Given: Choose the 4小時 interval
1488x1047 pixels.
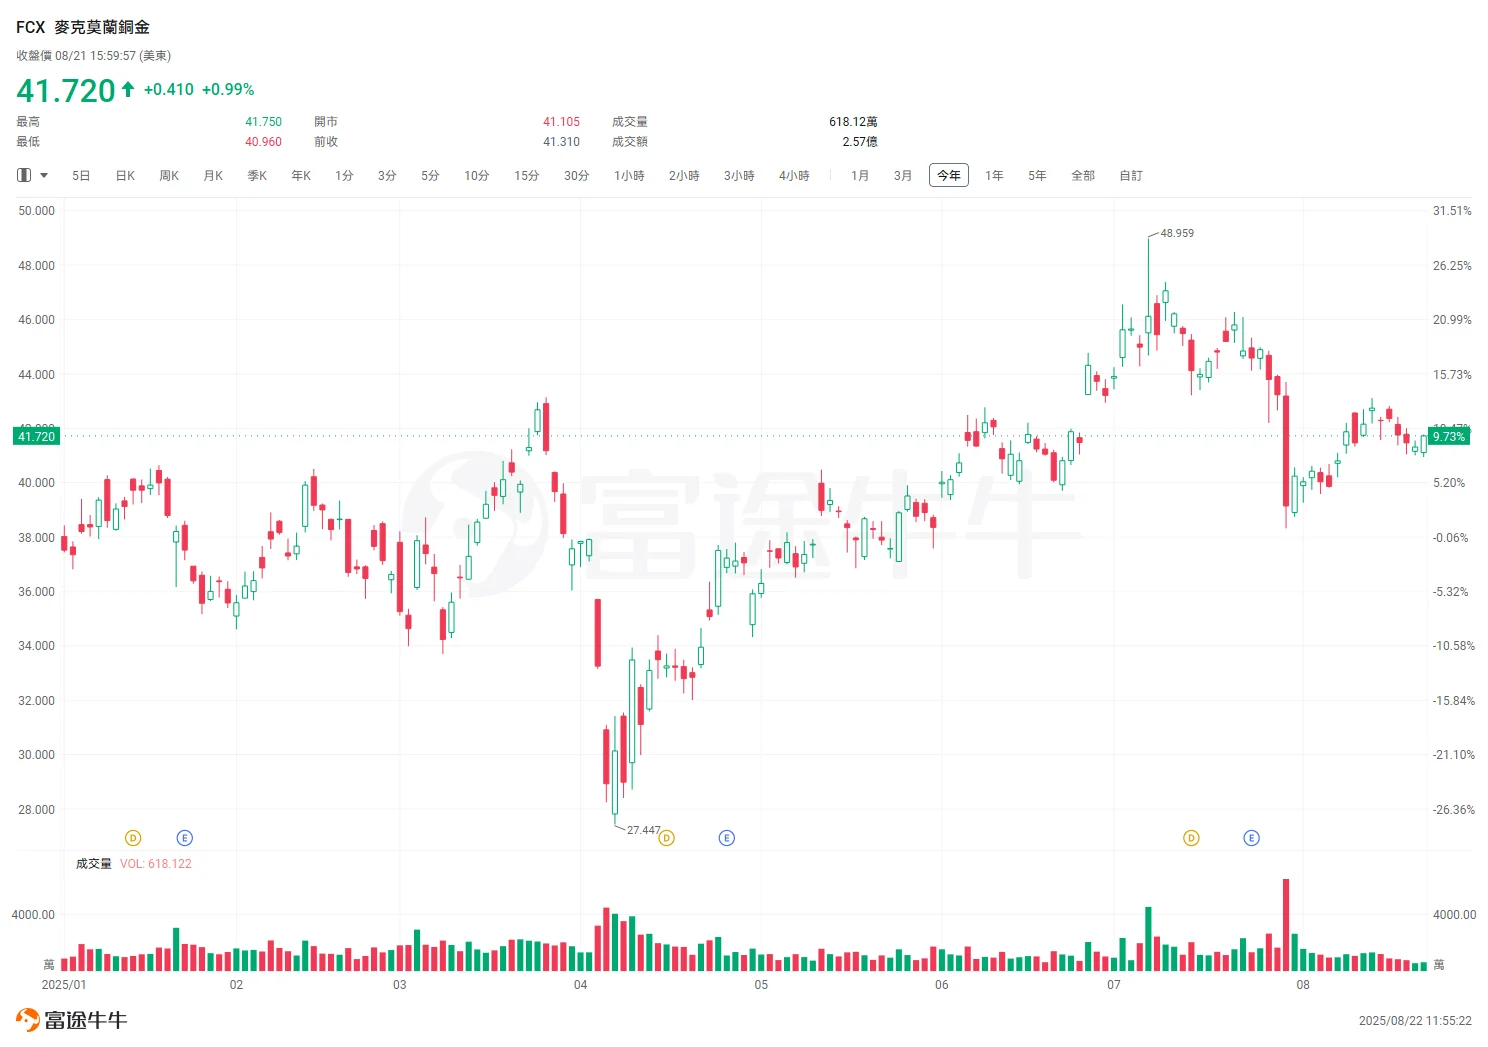Looking at the screenshot, I should coord(794,175).
